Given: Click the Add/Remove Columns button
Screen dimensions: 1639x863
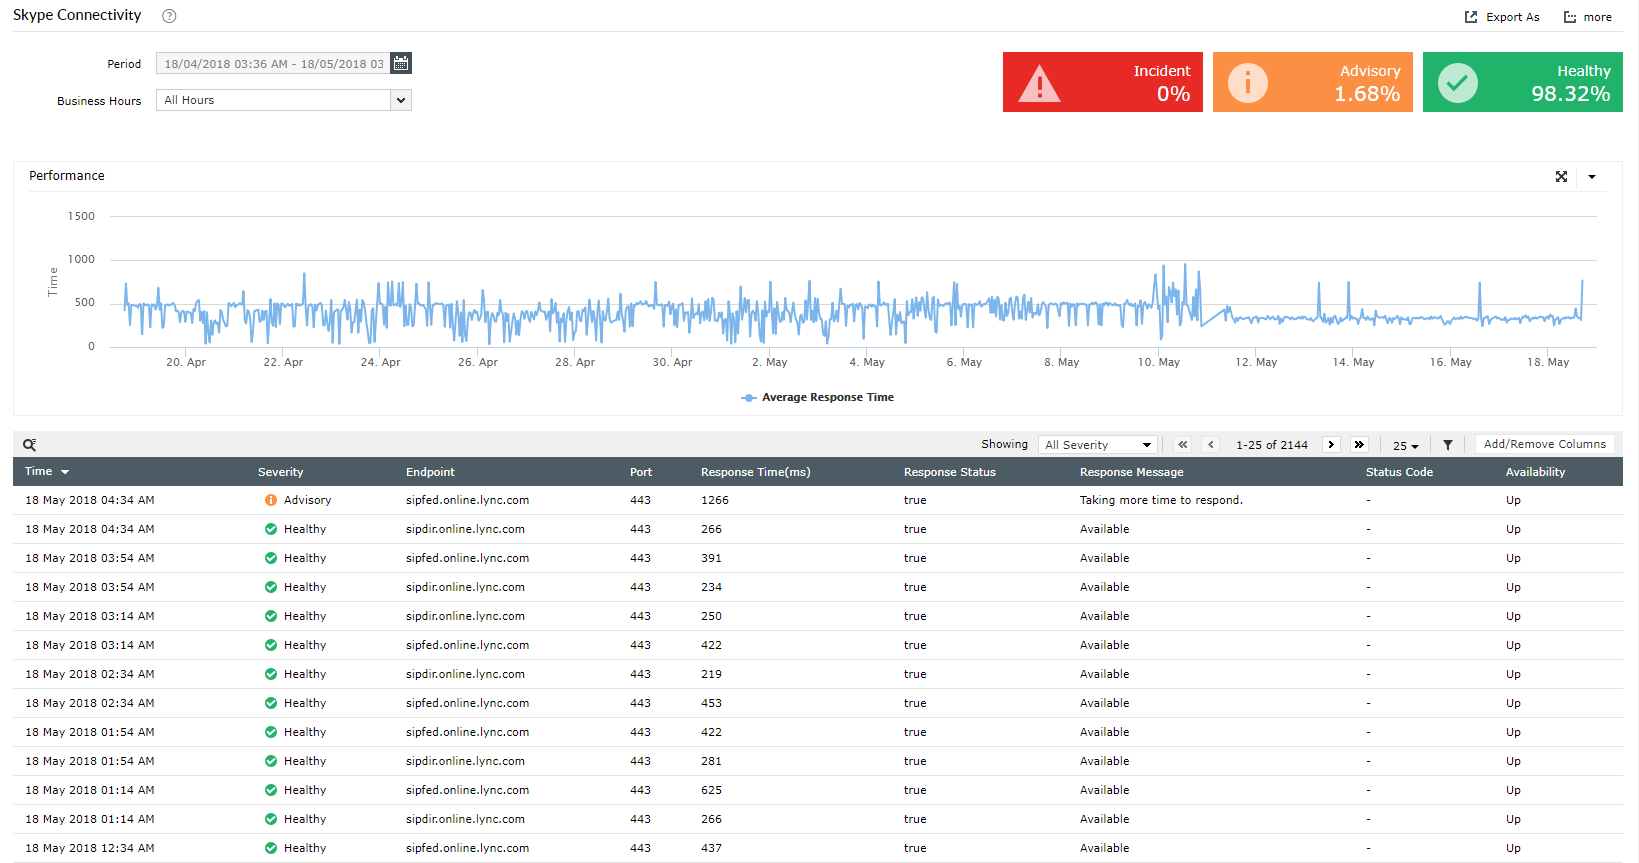Looking at the screenshot, I should [x=1544, y=444].
